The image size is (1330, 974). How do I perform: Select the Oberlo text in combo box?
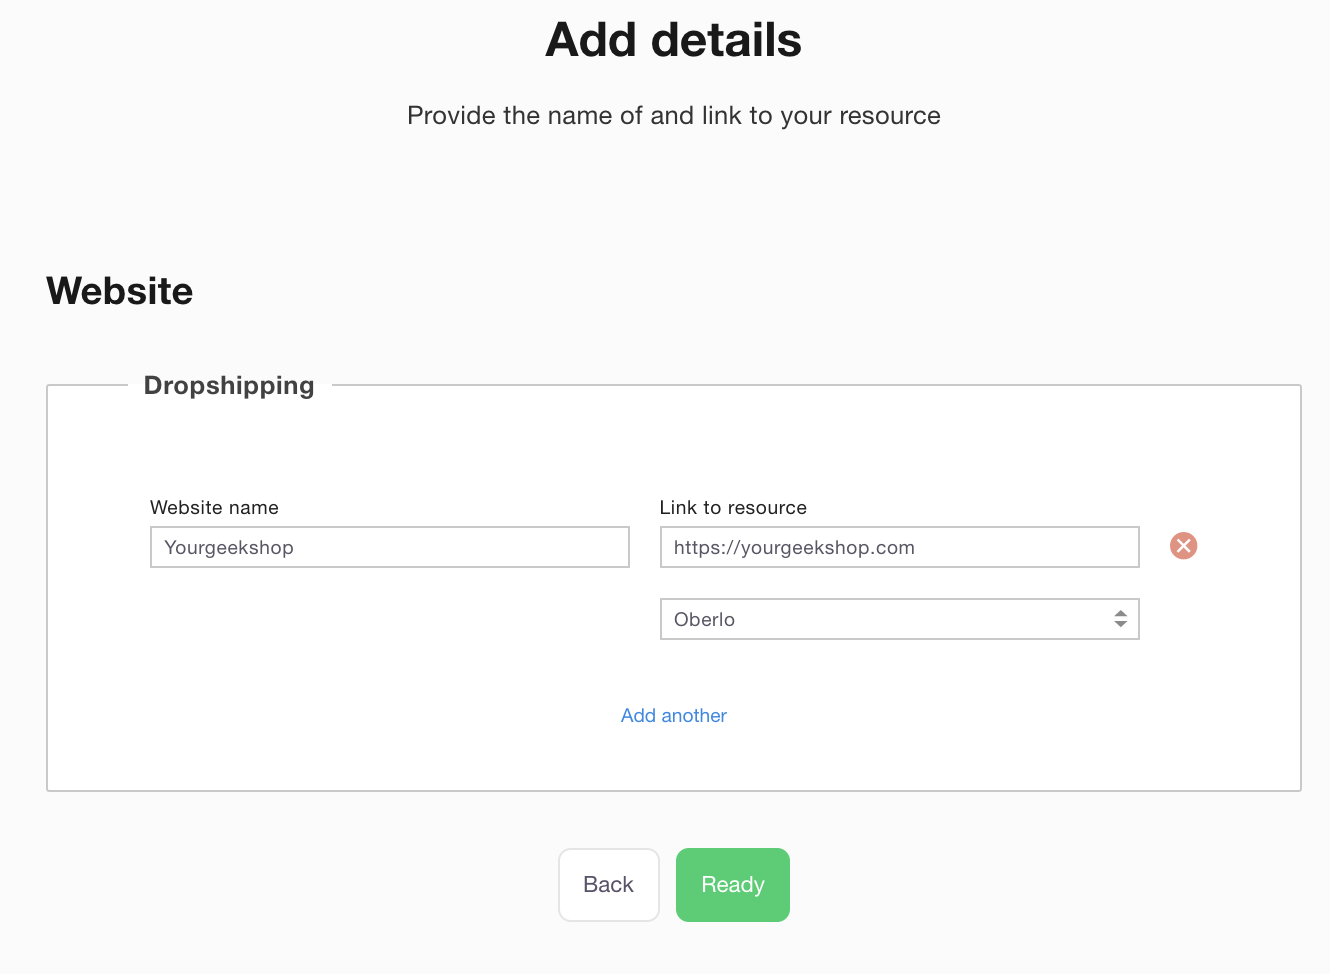[x=704, y=619]
